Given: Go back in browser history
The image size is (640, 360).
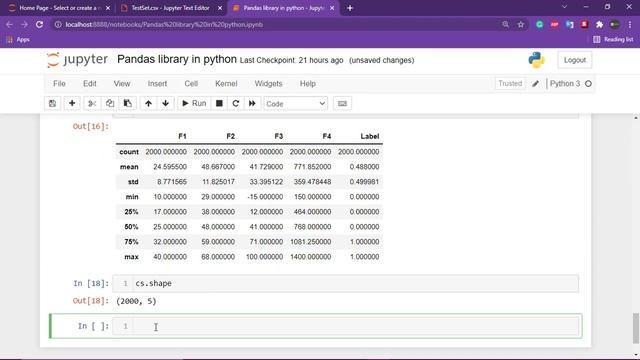Looking at the screenshot, I should (x=9, y=24).
